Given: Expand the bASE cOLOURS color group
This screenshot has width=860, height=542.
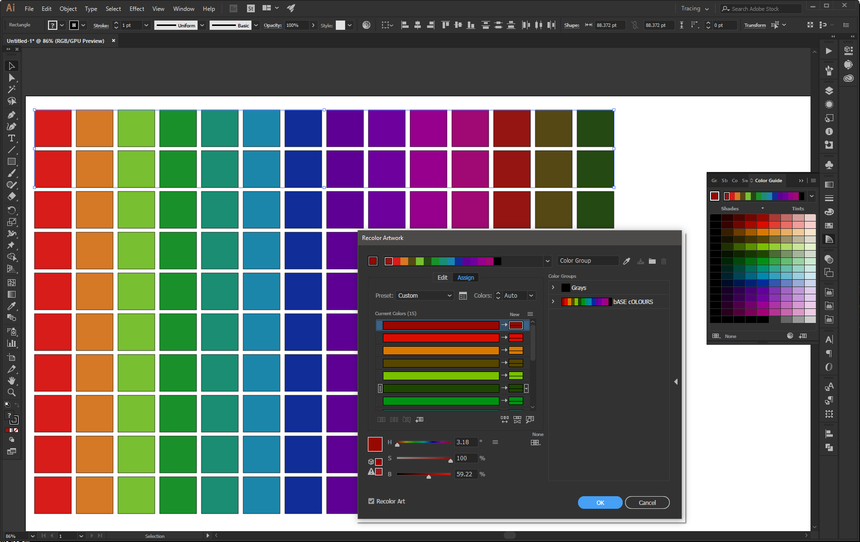Looking at the screenshot, I should (553, 301).
